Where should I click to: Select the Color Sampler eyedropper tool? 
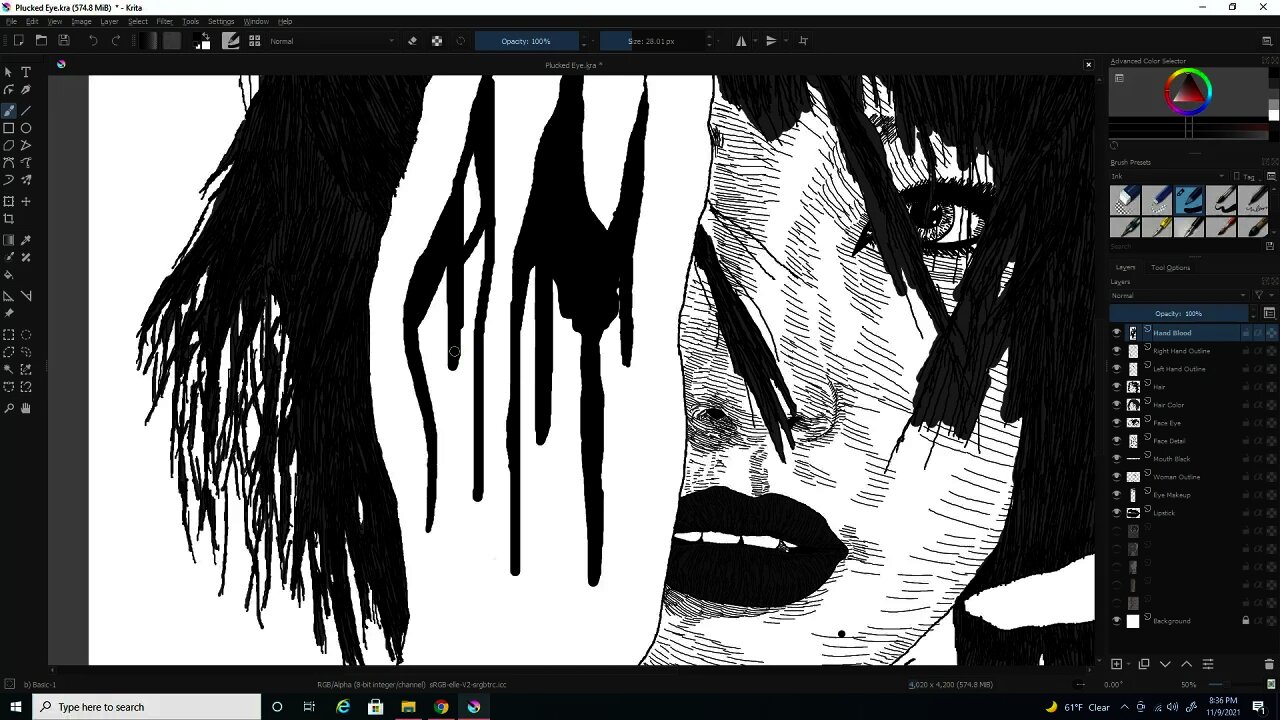tap(26, 240)
